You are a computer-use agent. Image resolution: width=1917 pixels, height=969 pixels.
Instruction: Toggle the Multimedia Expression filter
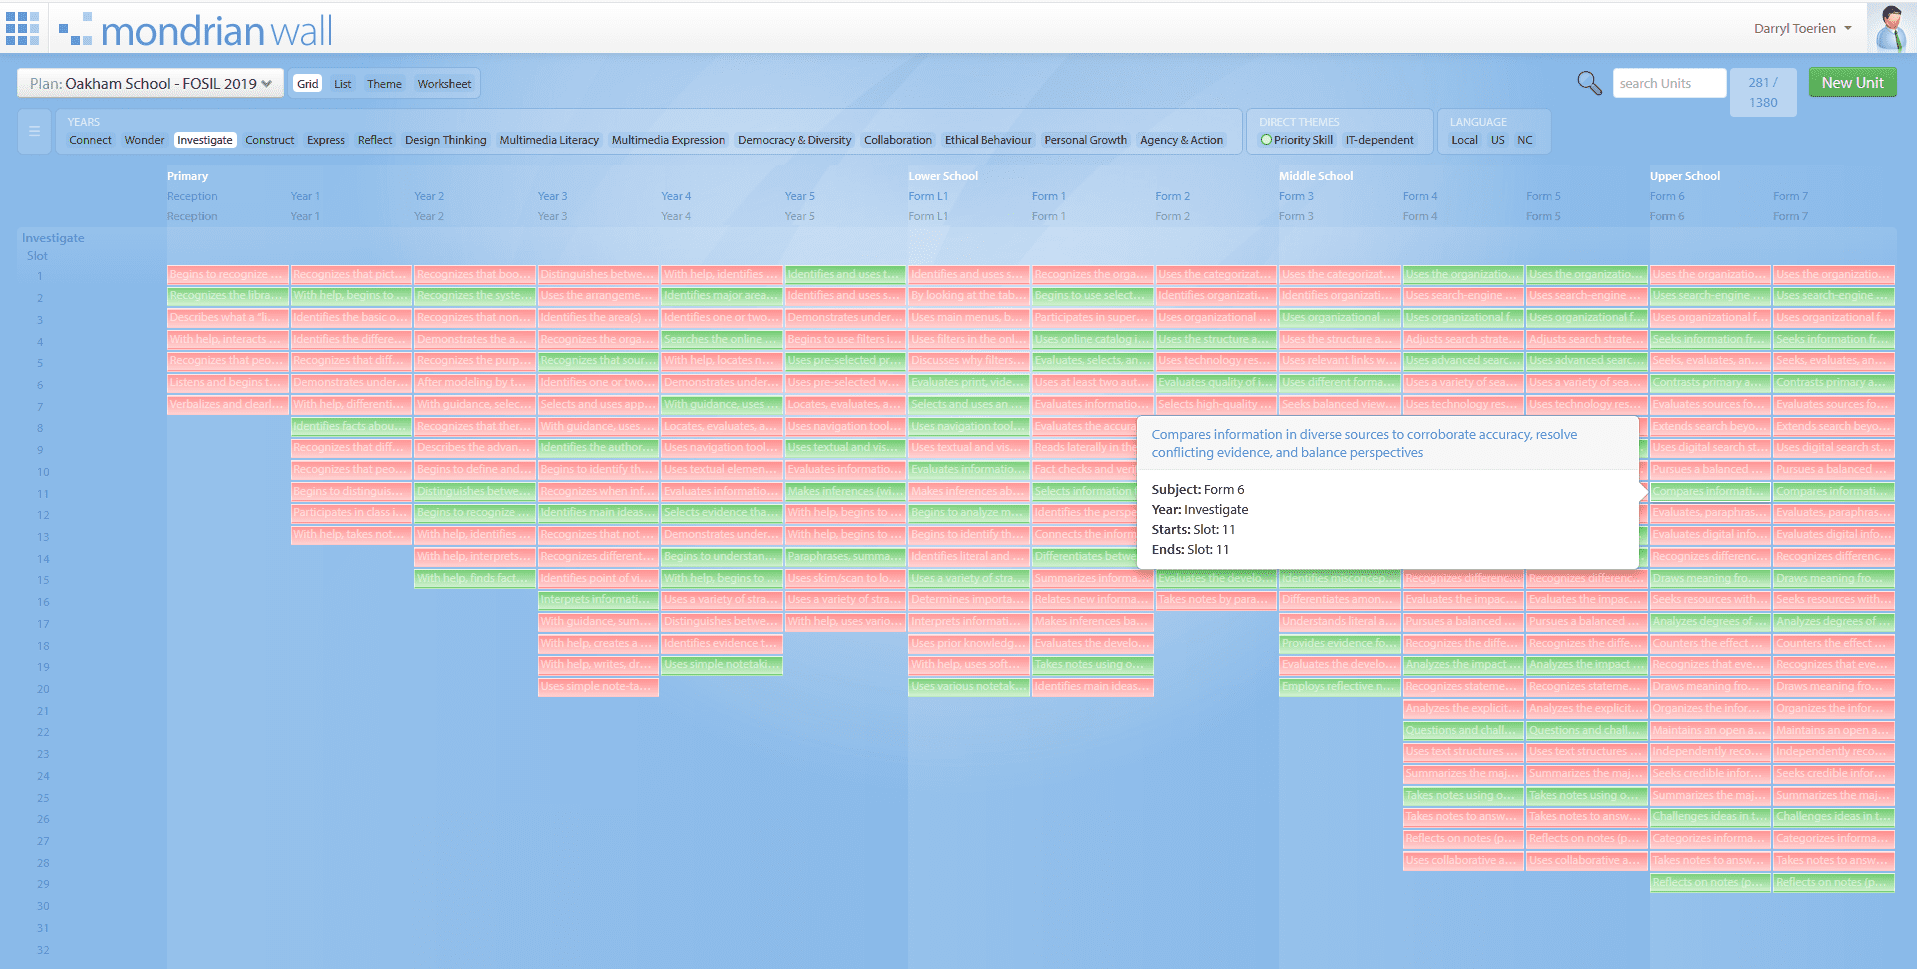click(x=668, y=140)
